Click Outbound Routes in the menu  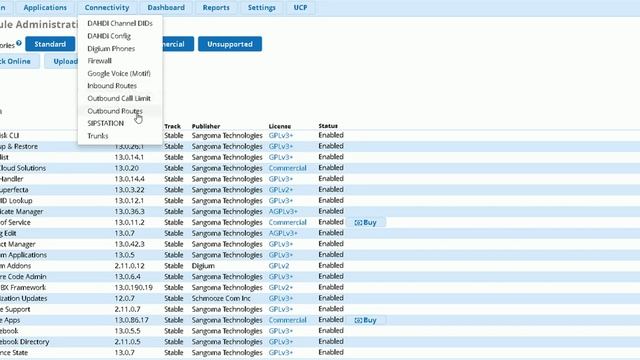(x=115, y=111)
